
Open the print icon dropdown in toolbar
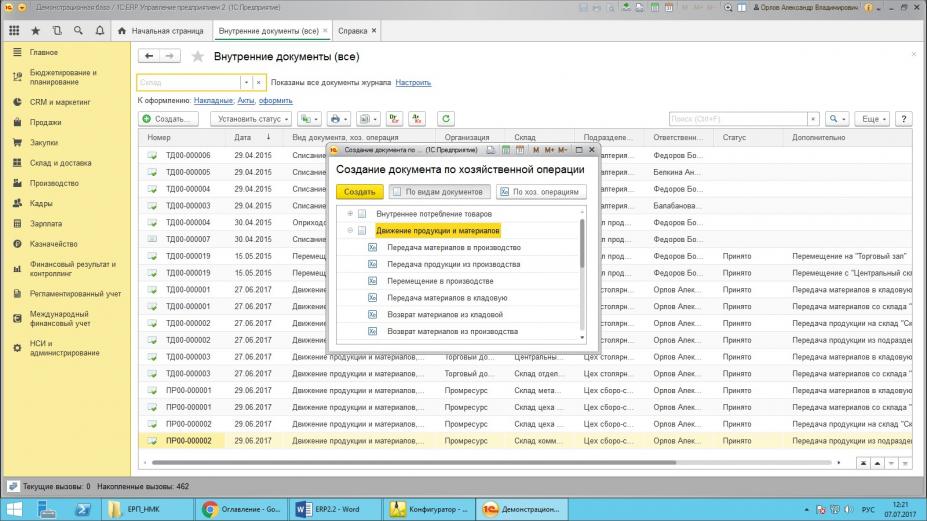point(340,119)
